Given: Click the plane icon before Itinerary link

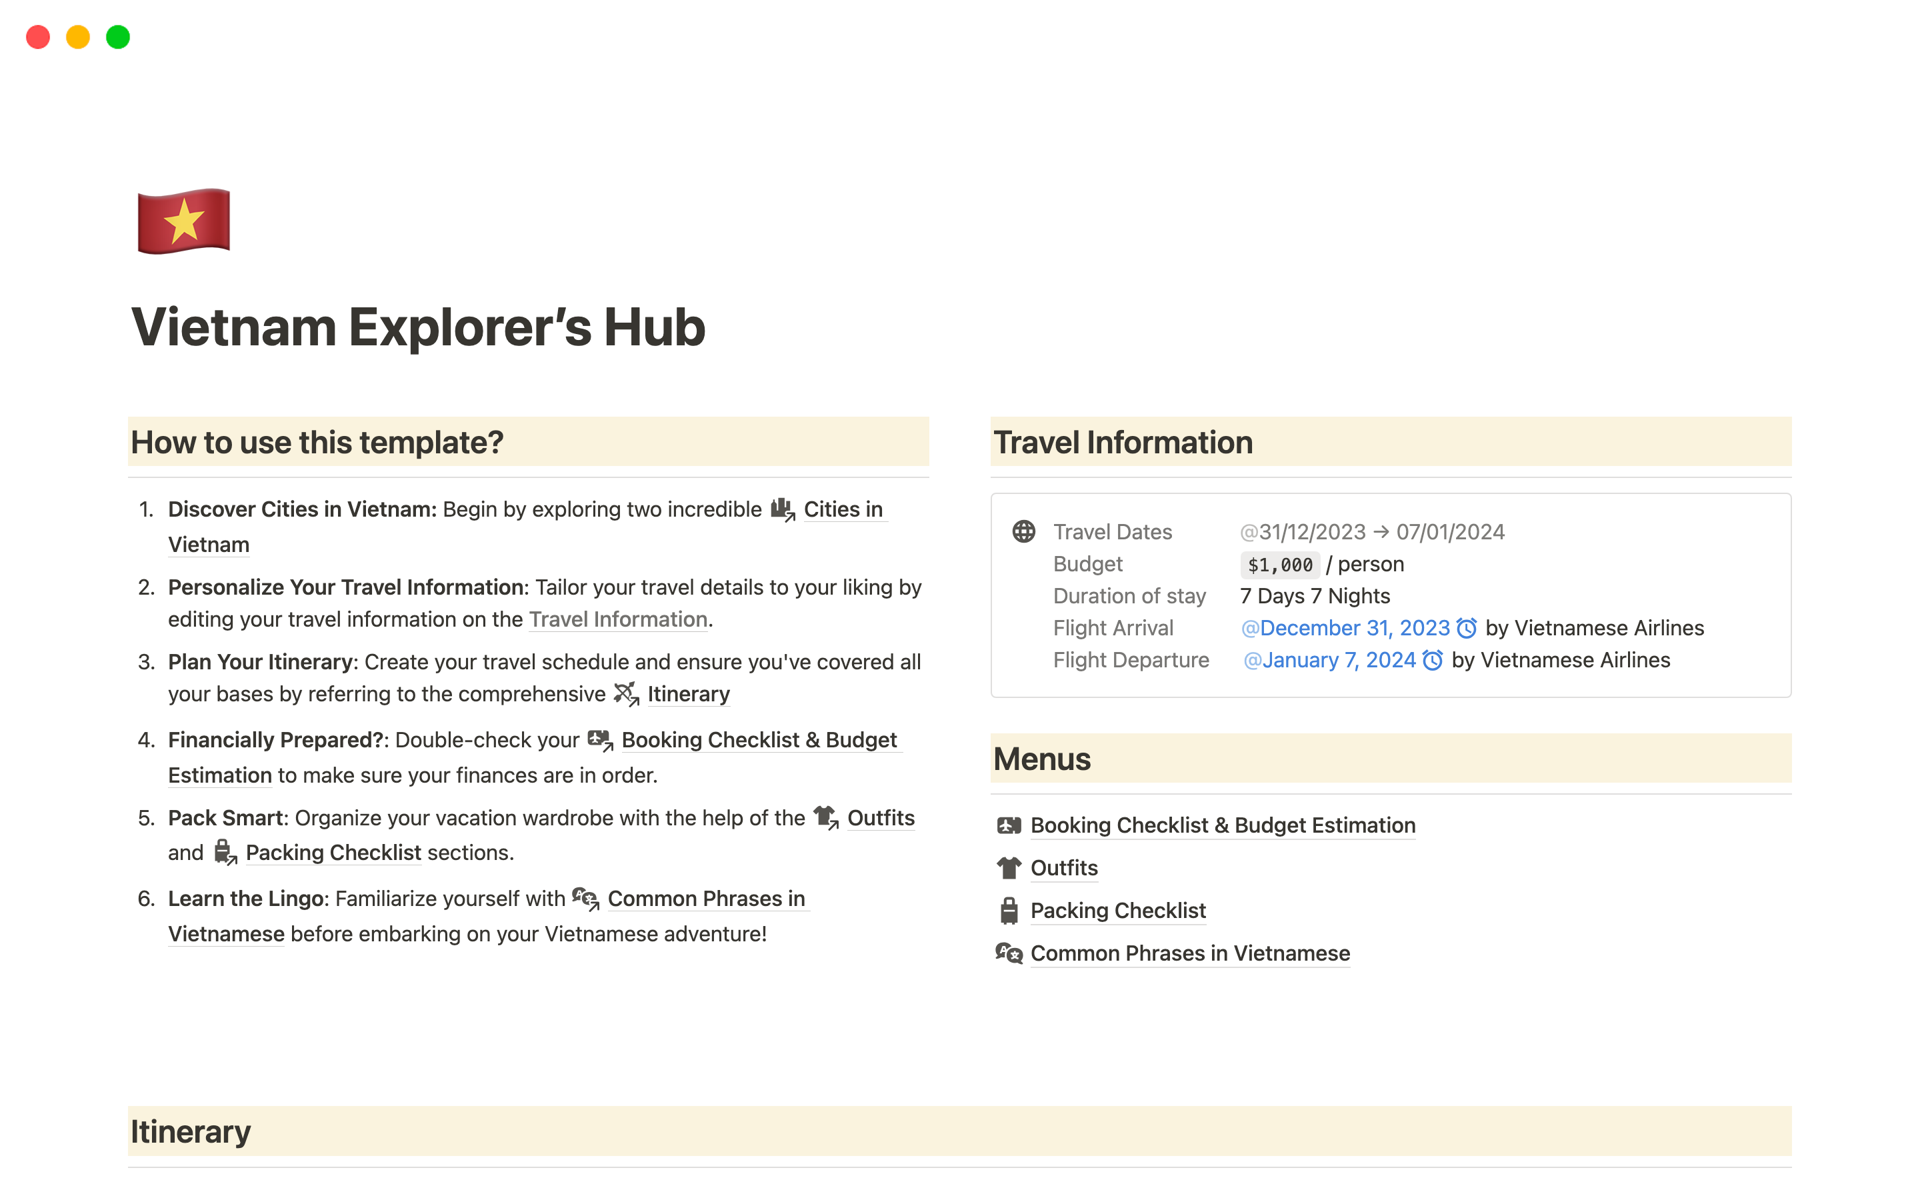Looking at the screenshot, I should (x=626, y=694).
